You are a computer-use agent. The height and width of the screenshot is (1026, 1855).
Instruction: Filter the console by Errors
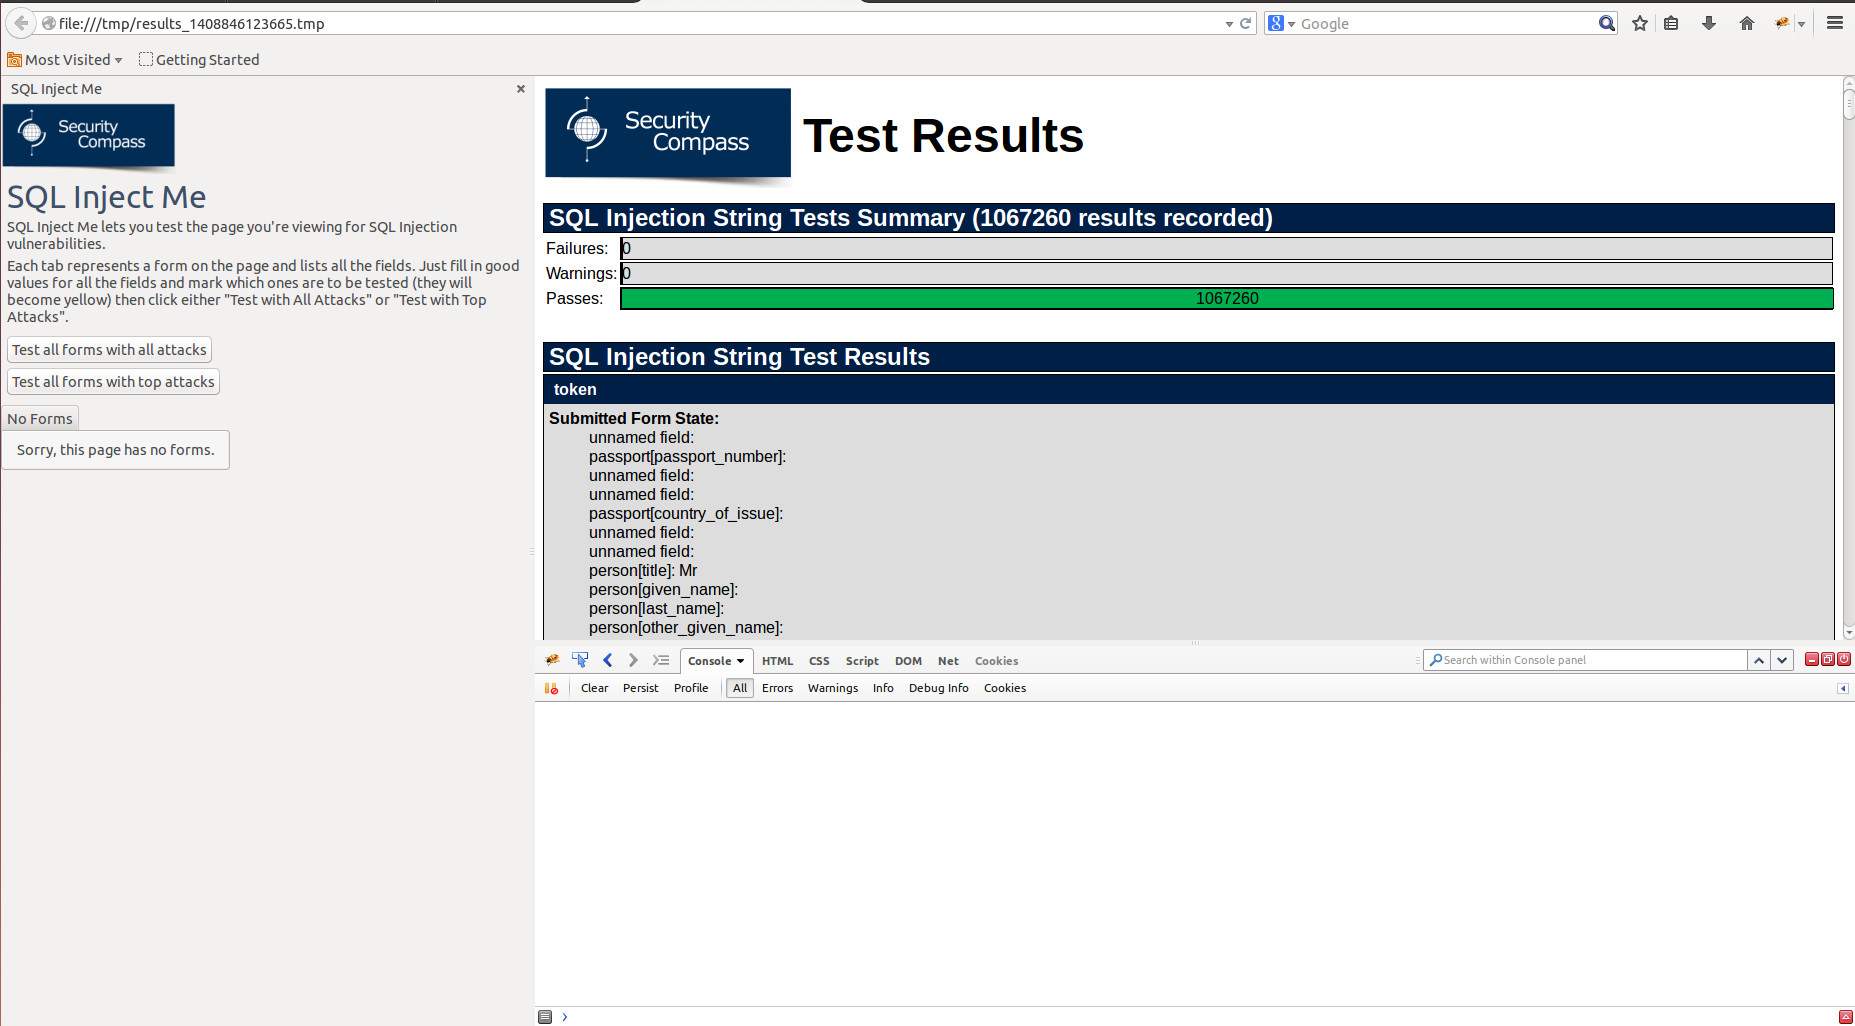pyautogui.click(x=777, y=688)
